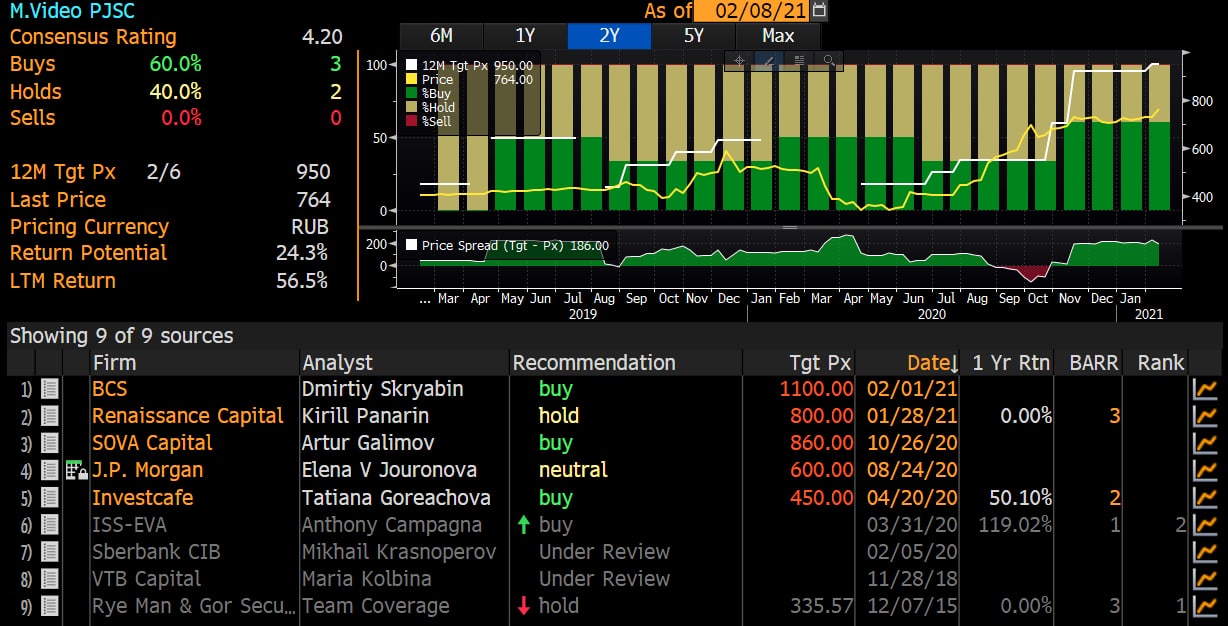Switch chart range to 5Y

[x=693, y=36]
